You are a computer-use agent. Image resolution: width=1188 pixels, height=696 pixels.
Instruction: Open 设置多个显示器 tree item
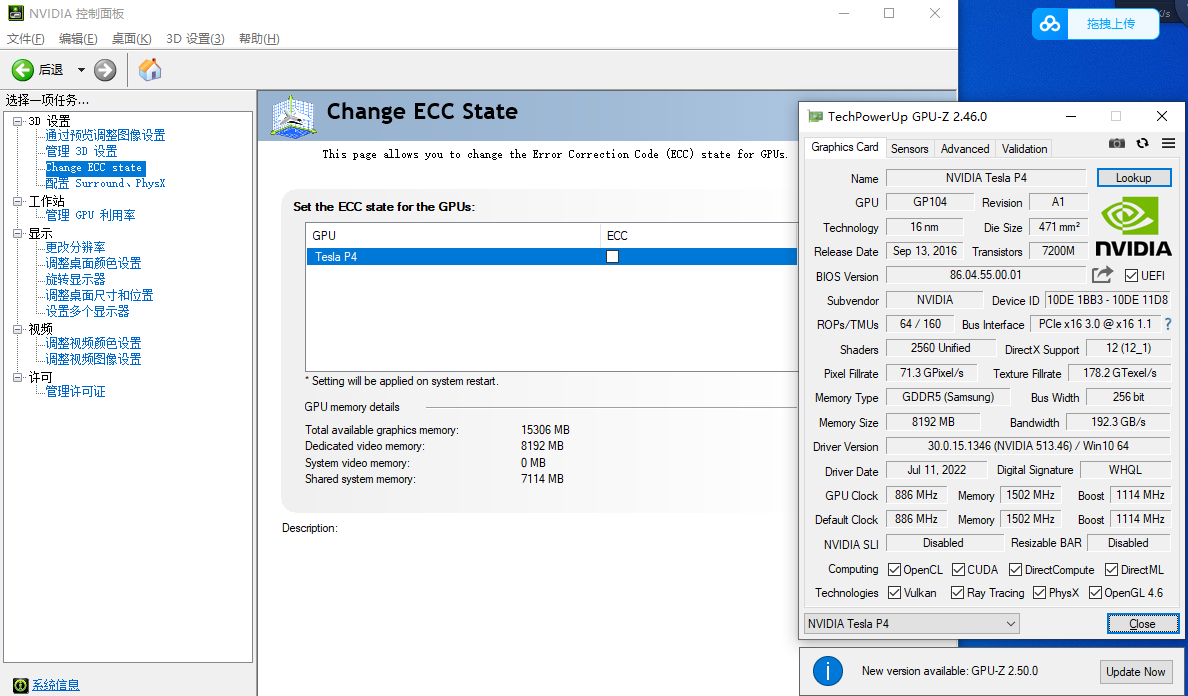87,311
